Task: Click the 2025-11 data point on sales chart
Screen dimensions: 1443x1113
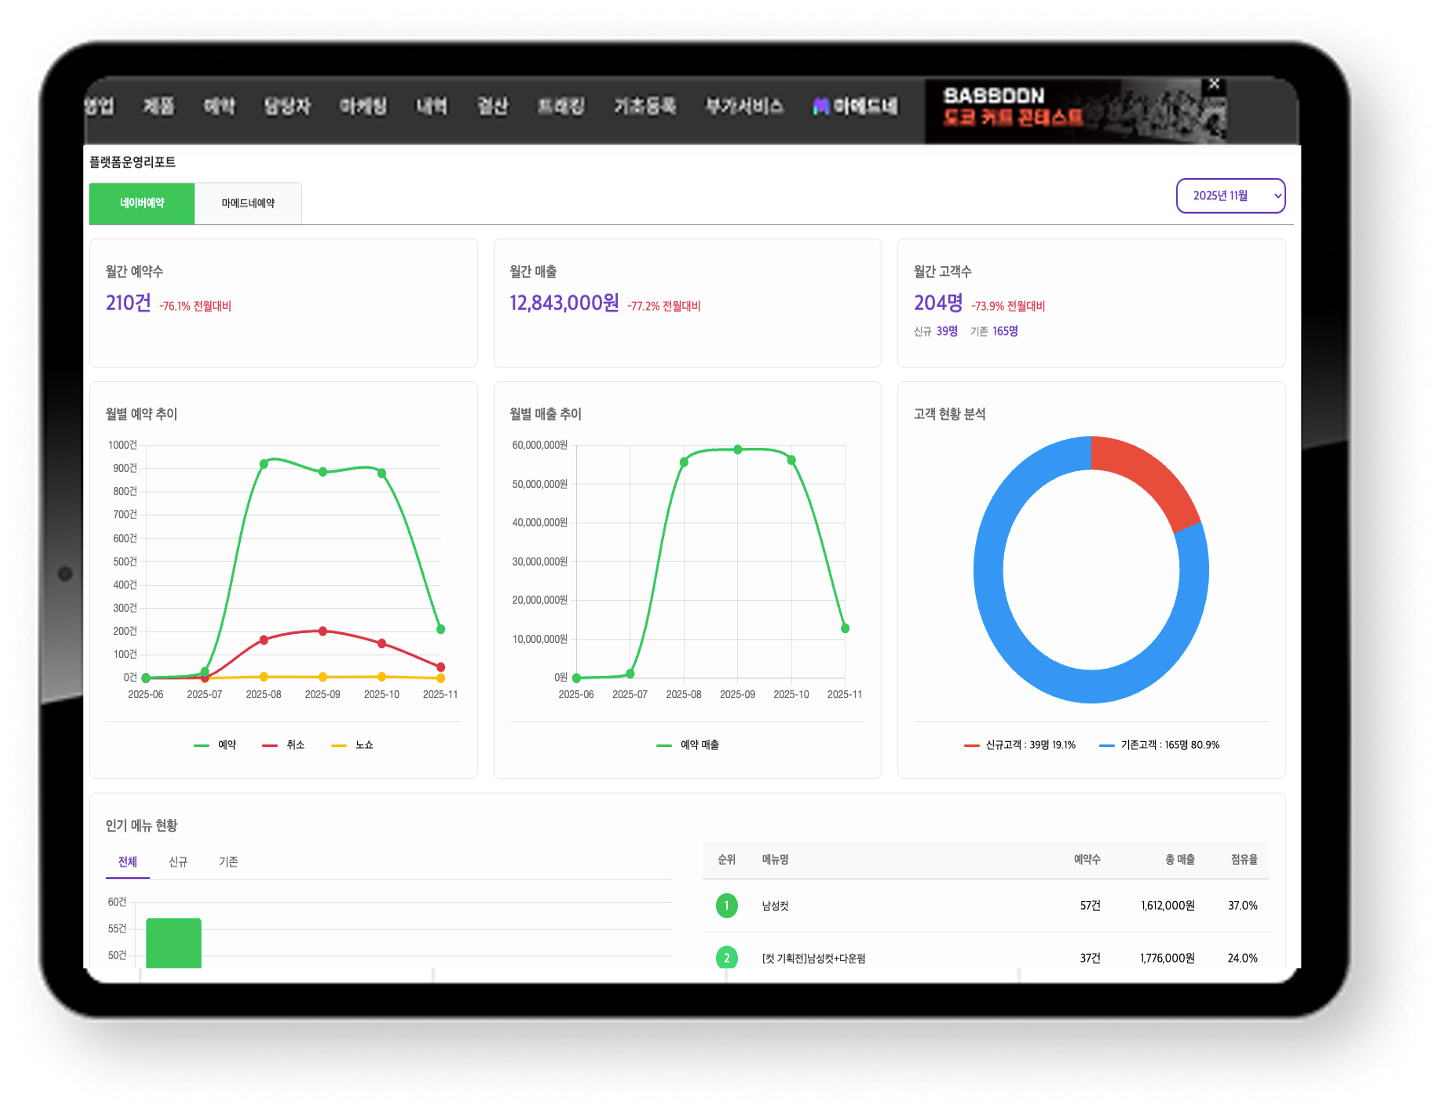Action: (x=845, y=628)
